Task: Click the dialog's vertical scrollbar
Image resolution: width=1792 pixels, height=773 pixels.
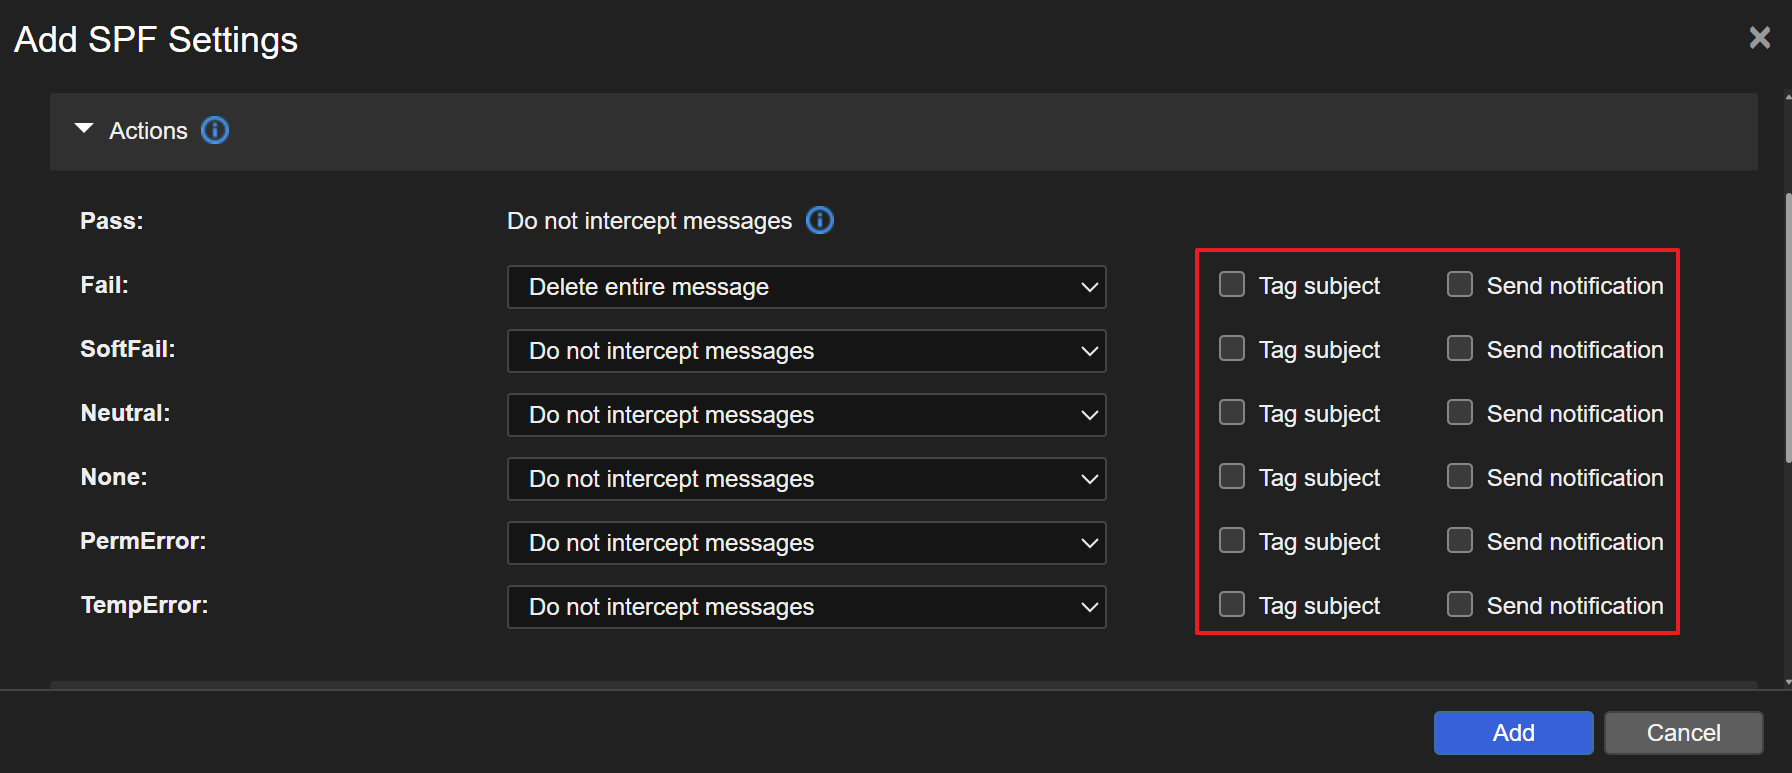Action: (x=1787, y=326)
